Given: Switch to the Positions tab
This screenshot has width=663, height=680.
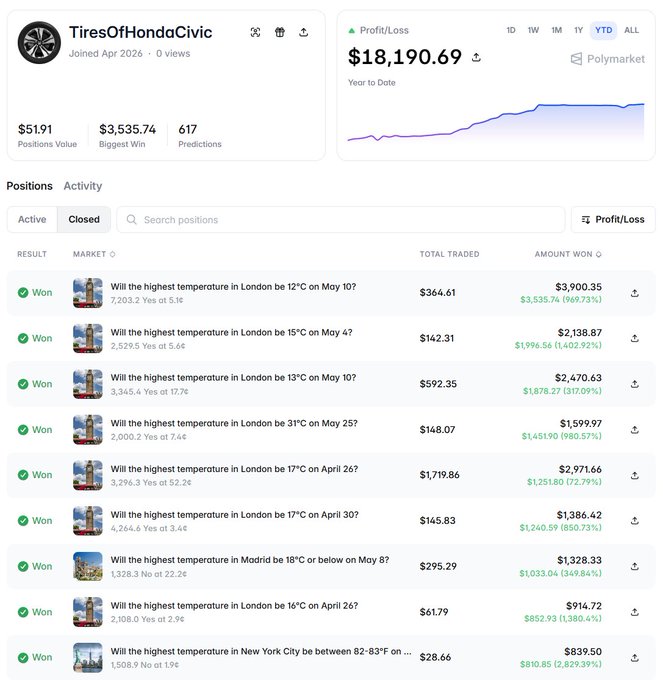Looking at the screenshot, I should pos(29,186).
